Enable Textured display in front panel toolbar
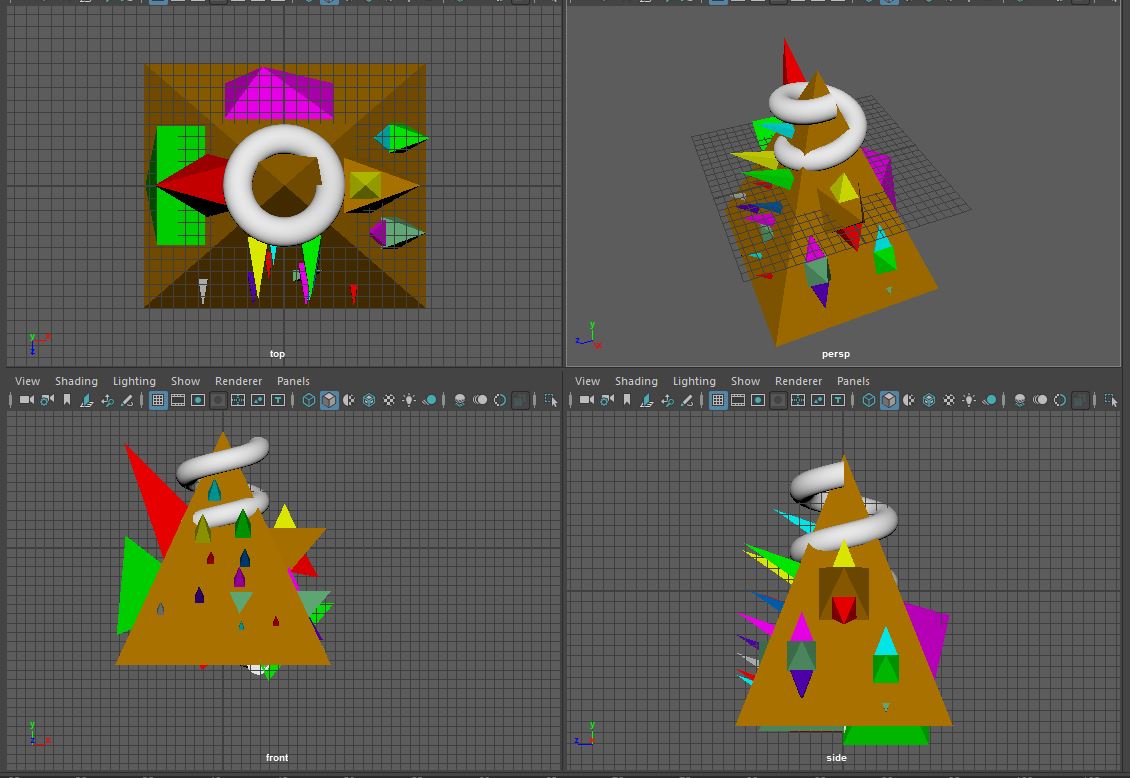 coord(389,401)
